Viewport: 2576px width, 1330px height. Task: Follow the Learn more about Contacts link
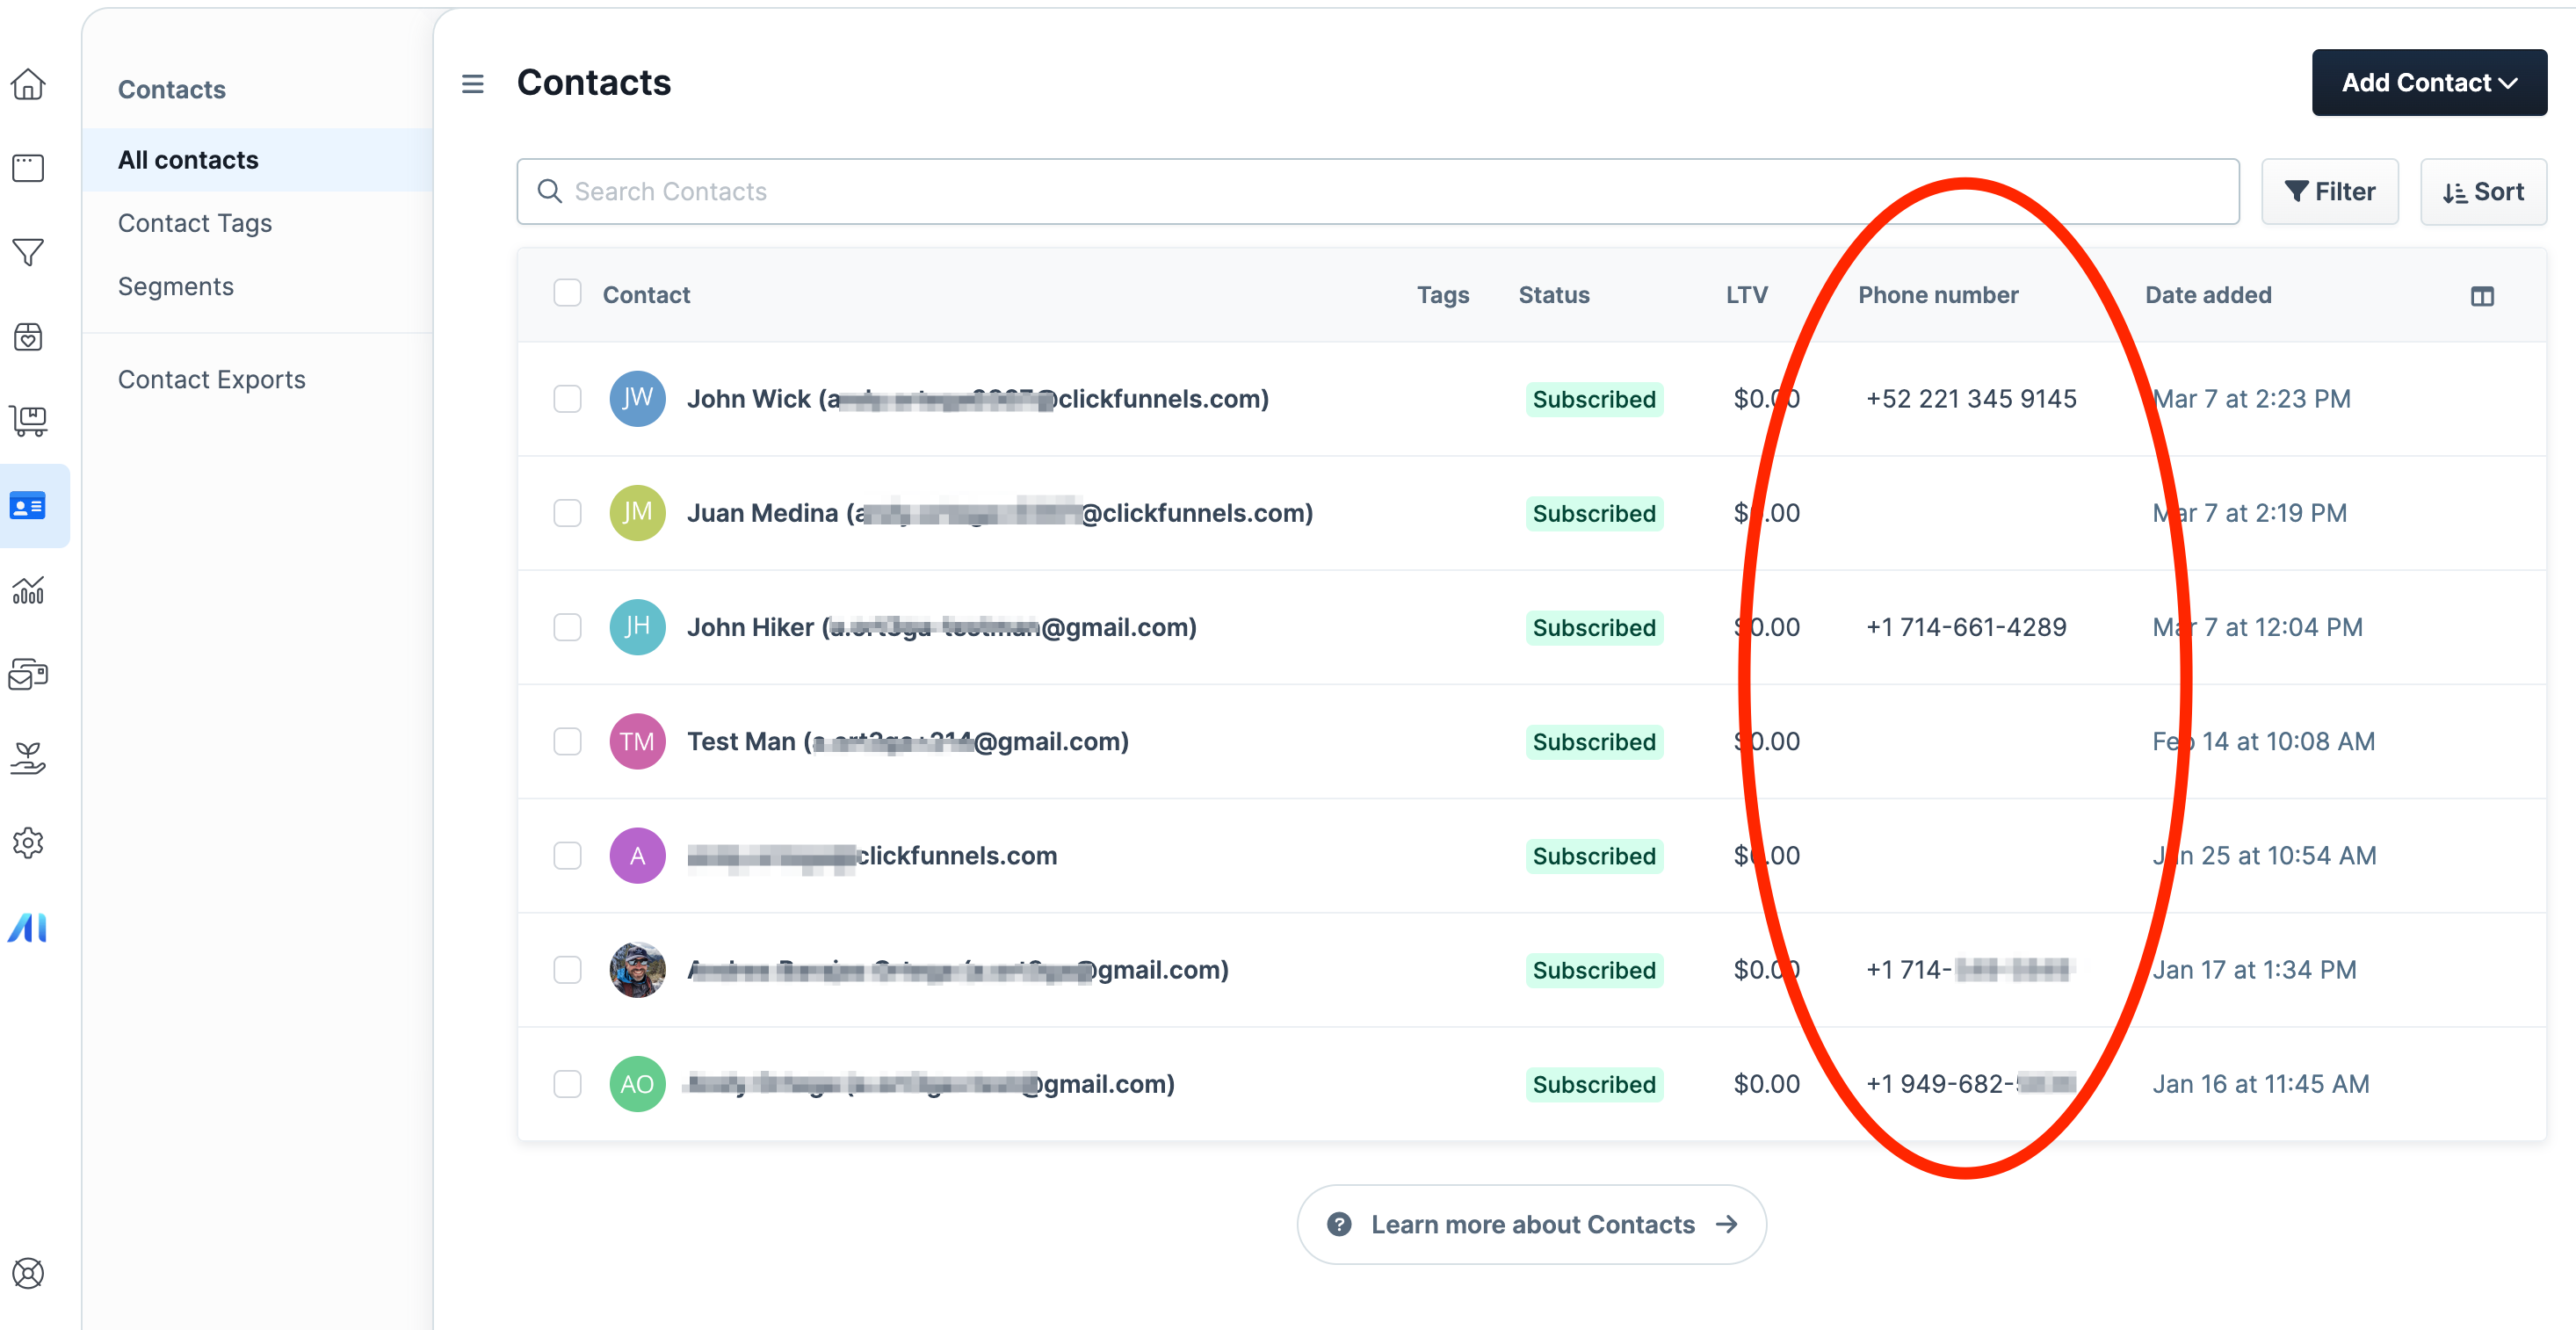(x=1532, y=1225)
